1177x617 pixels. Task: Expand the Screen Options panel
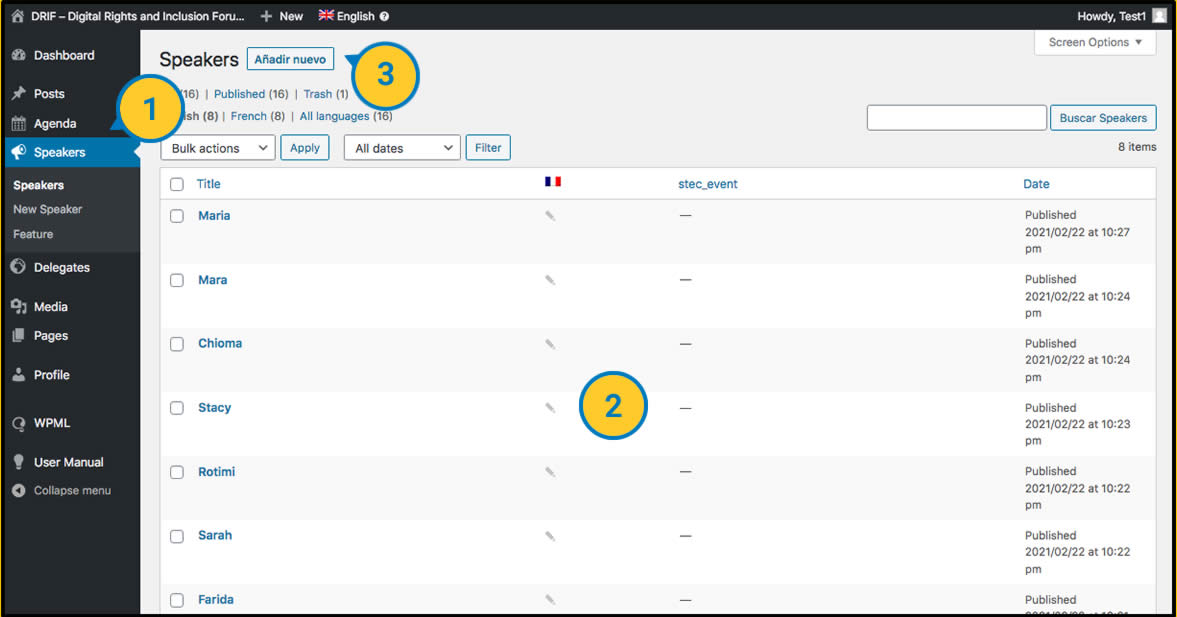pyautogui.click(x=1095, y=43)
